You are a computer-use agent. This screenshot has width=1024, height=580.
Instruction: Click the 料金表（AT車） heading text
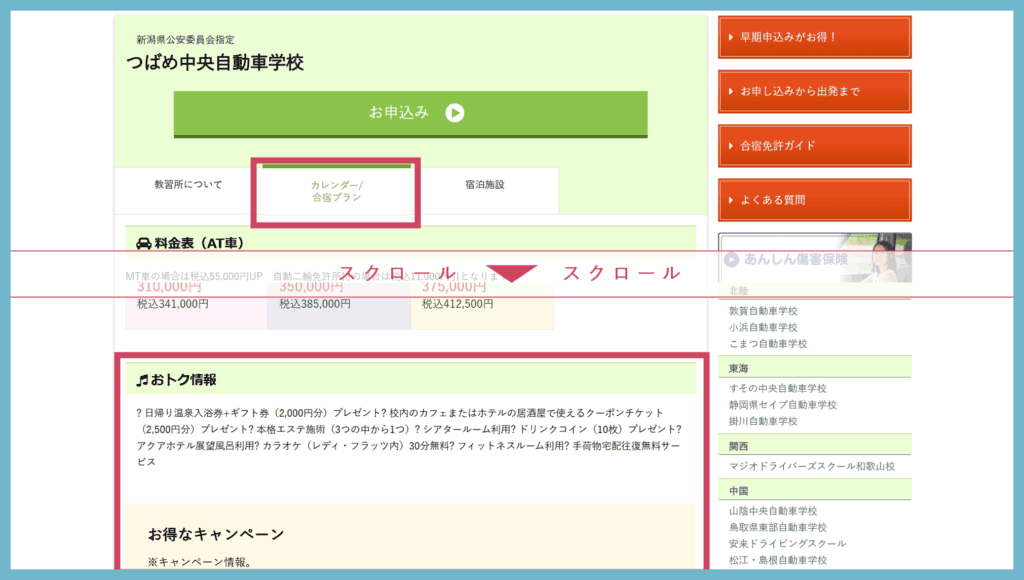199,244
